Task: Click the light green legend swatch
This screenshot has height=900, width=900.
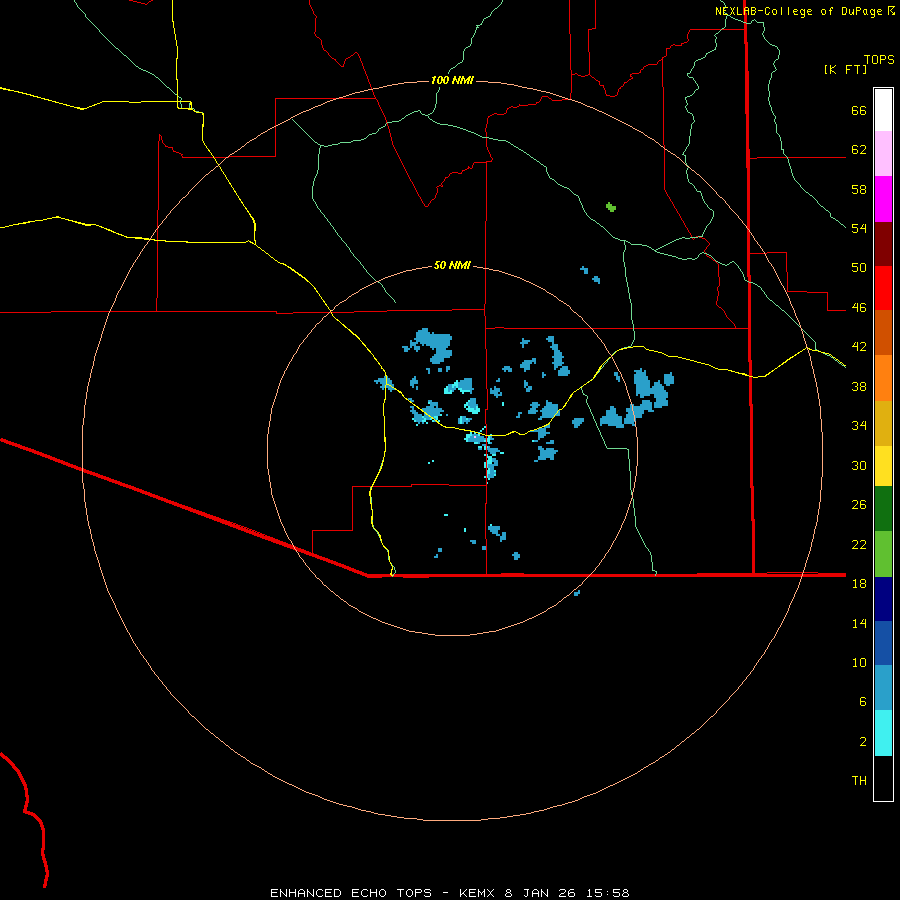Action: (883, 554)
